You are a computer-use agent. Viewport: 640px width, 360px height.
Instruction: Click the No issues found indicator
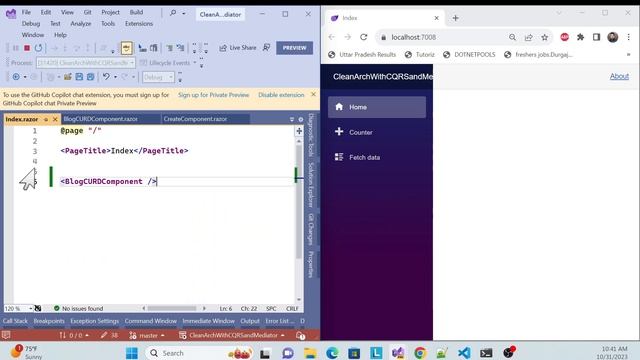point(79,309)
